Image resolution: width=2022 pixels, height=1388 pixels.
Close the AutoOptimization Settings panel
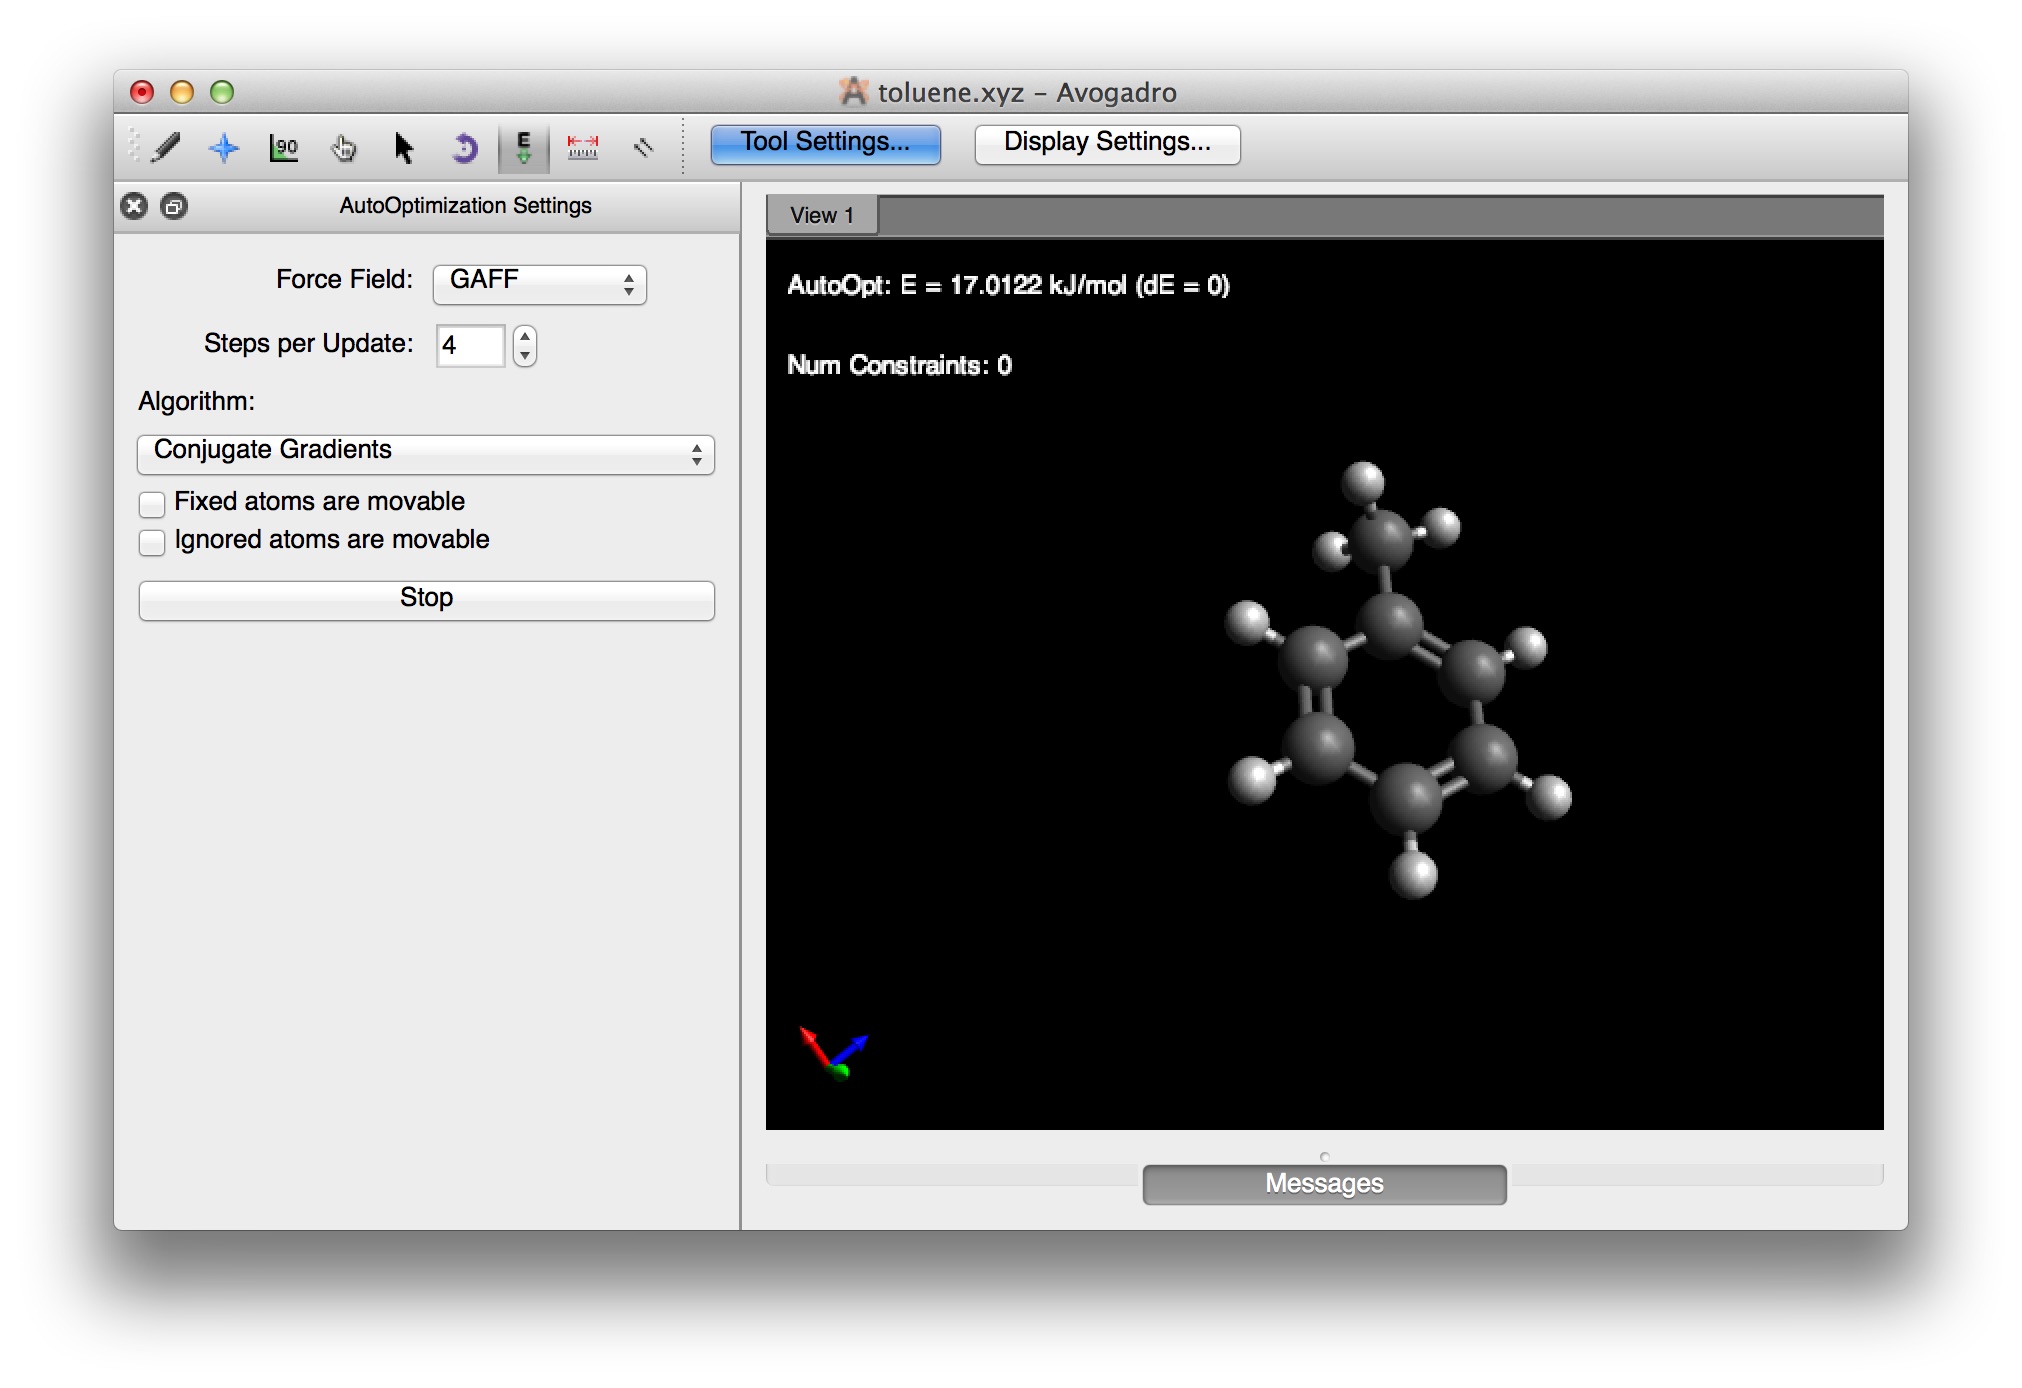click(x=134, y=206)
